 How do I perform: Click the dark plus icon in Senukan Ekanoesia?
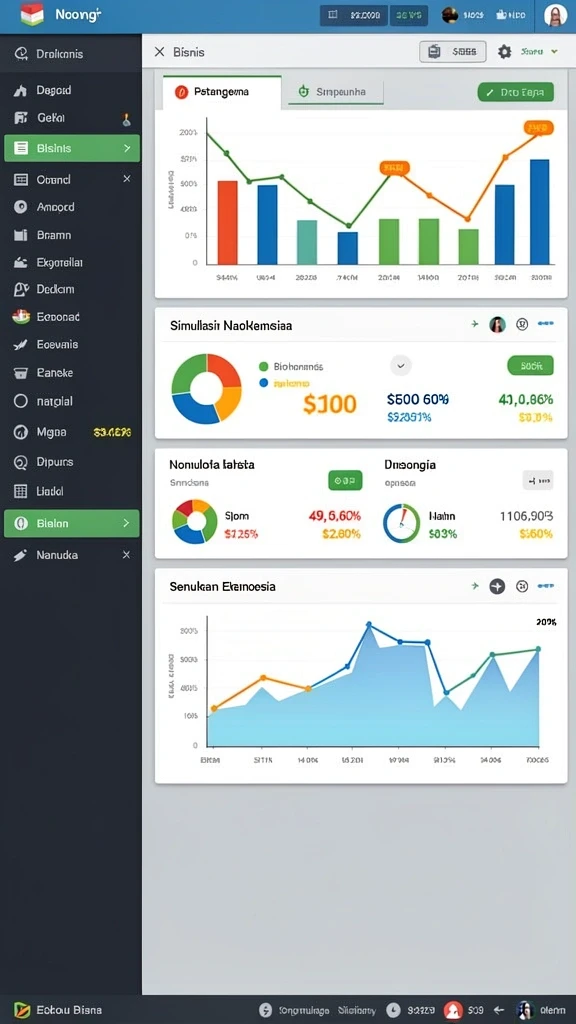pos(497,586)
